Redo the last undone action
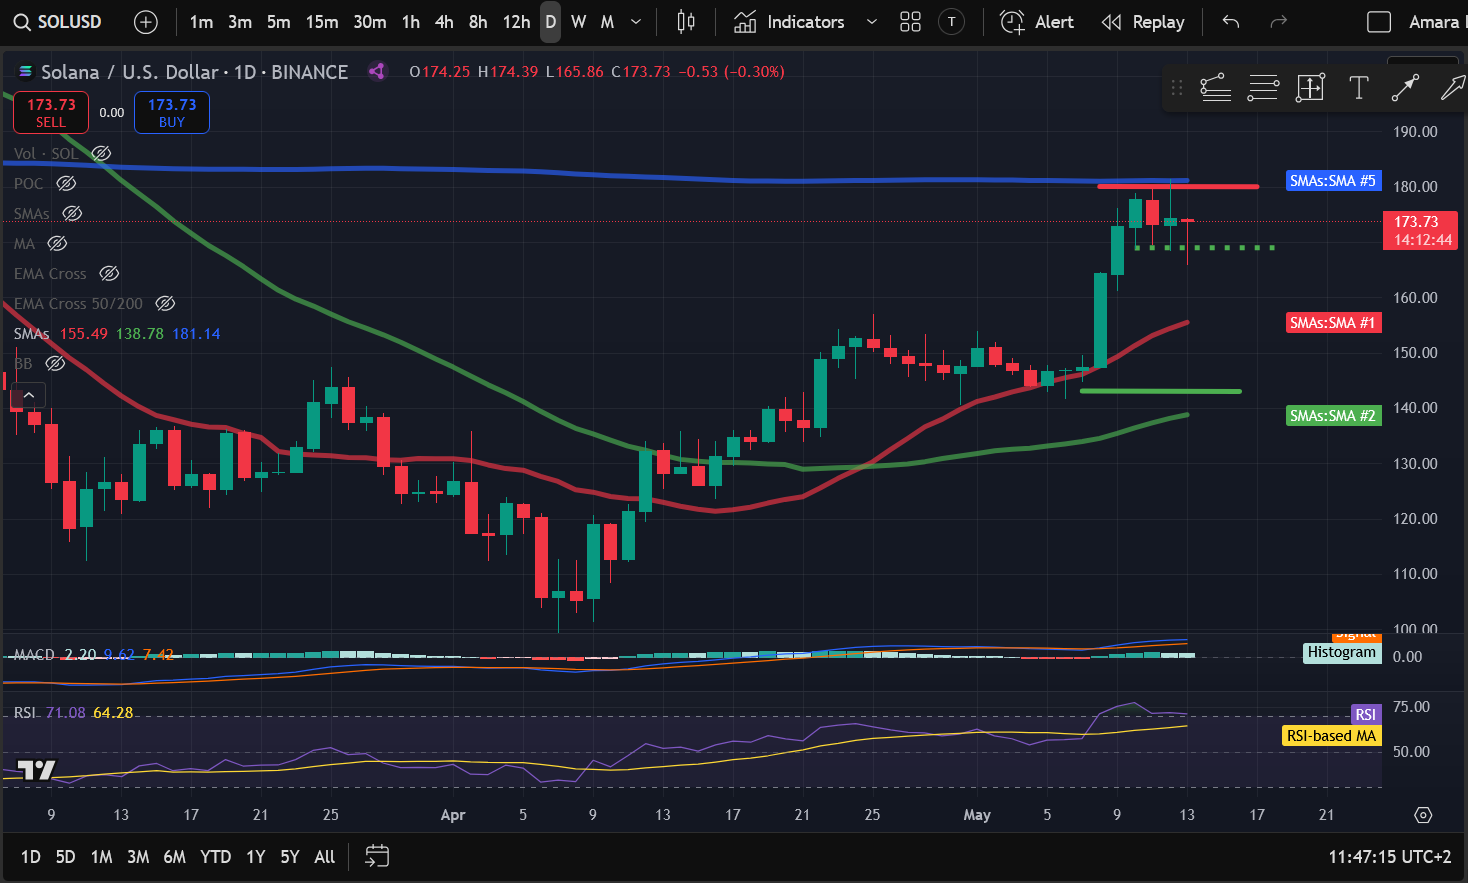This screenshot has height=883, width=1468. coord(1278,22)
